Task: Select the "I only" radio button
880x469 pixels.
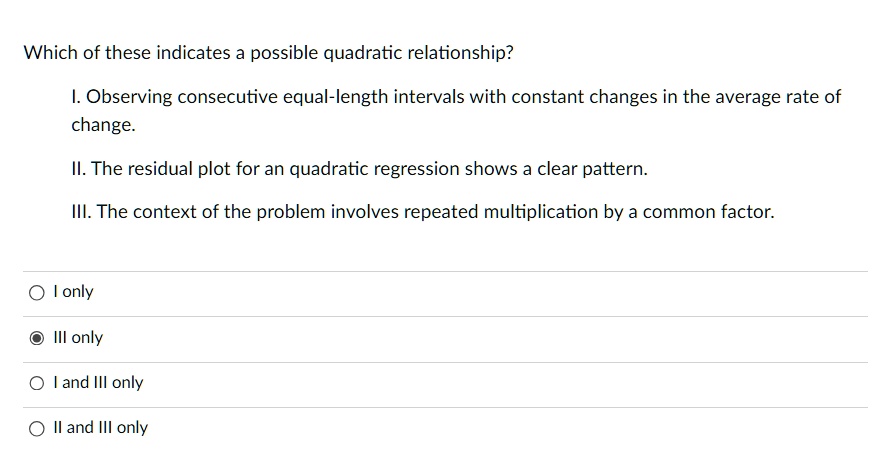Action: (x=36, y=293)
